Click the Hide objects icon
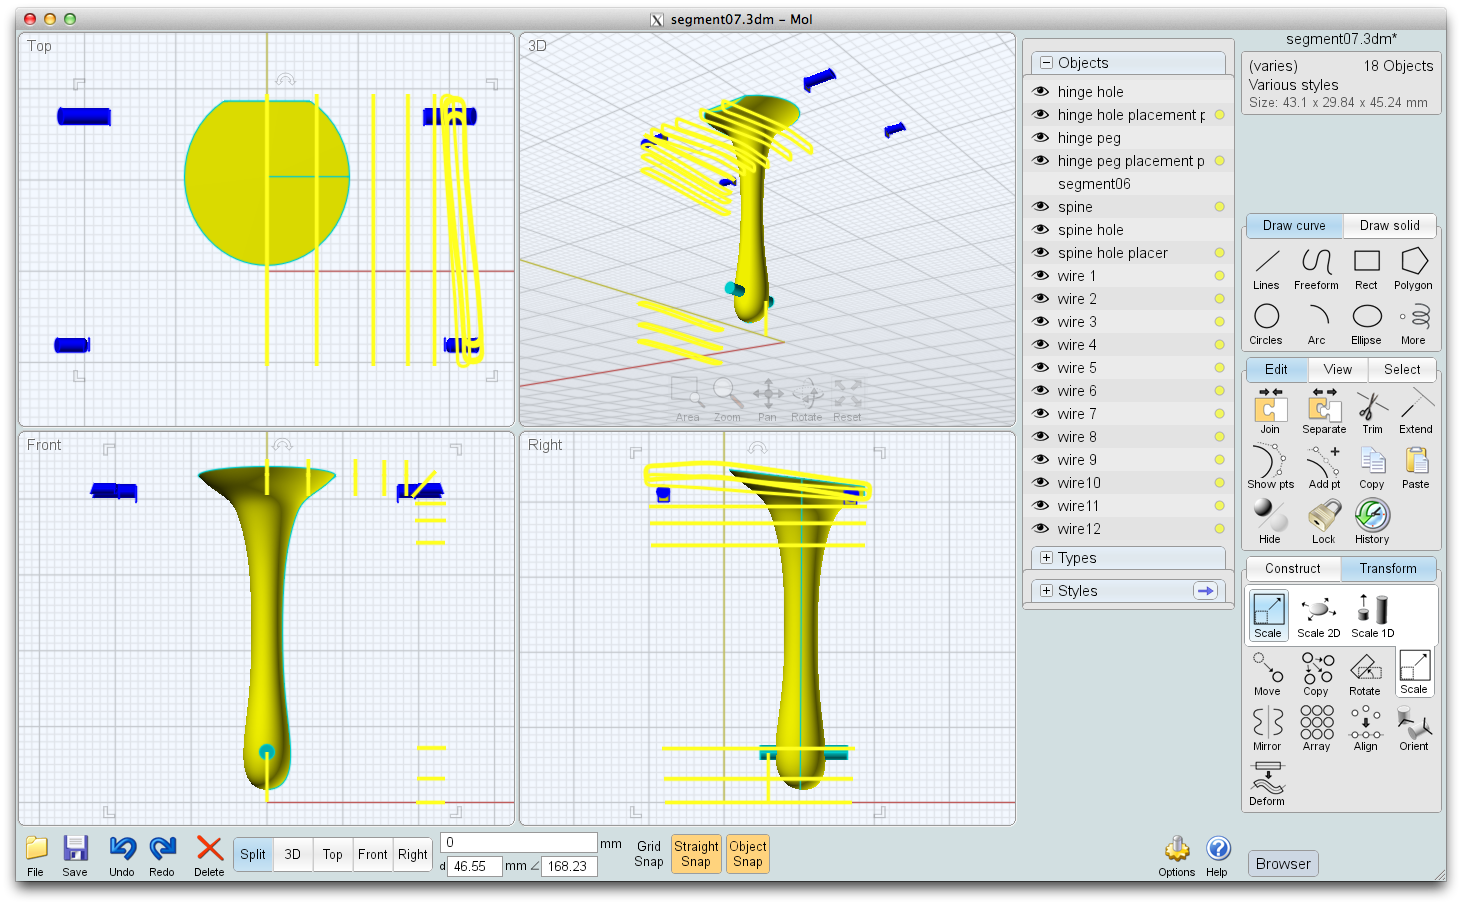 click(x=1270, y=522)
